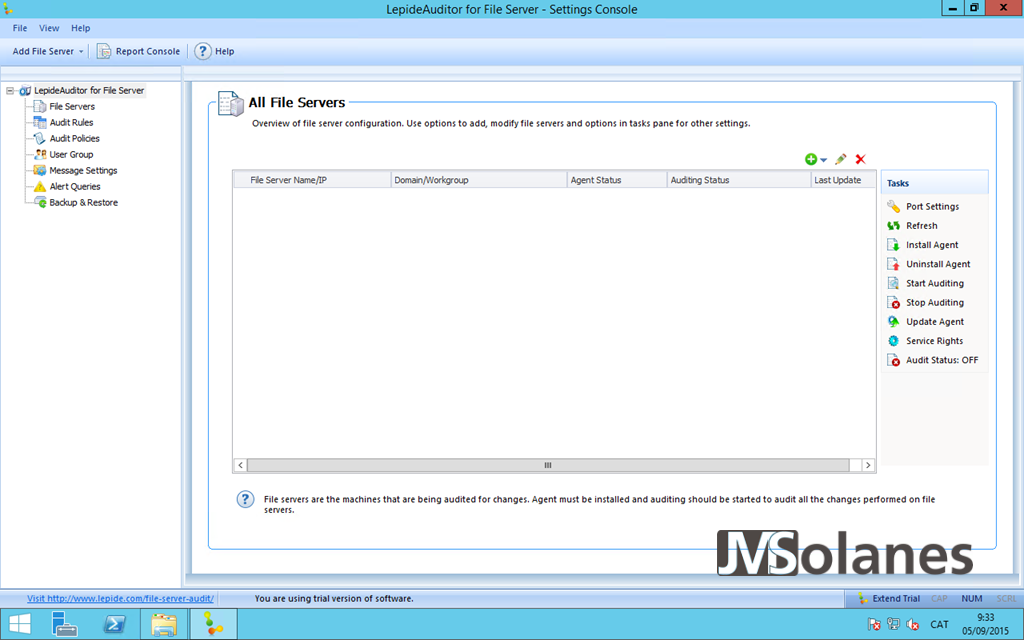This screenshot has width=1024, height=640.
Task: Click the taskbar clock showing 9:33
Action: [x=985, y=624]
